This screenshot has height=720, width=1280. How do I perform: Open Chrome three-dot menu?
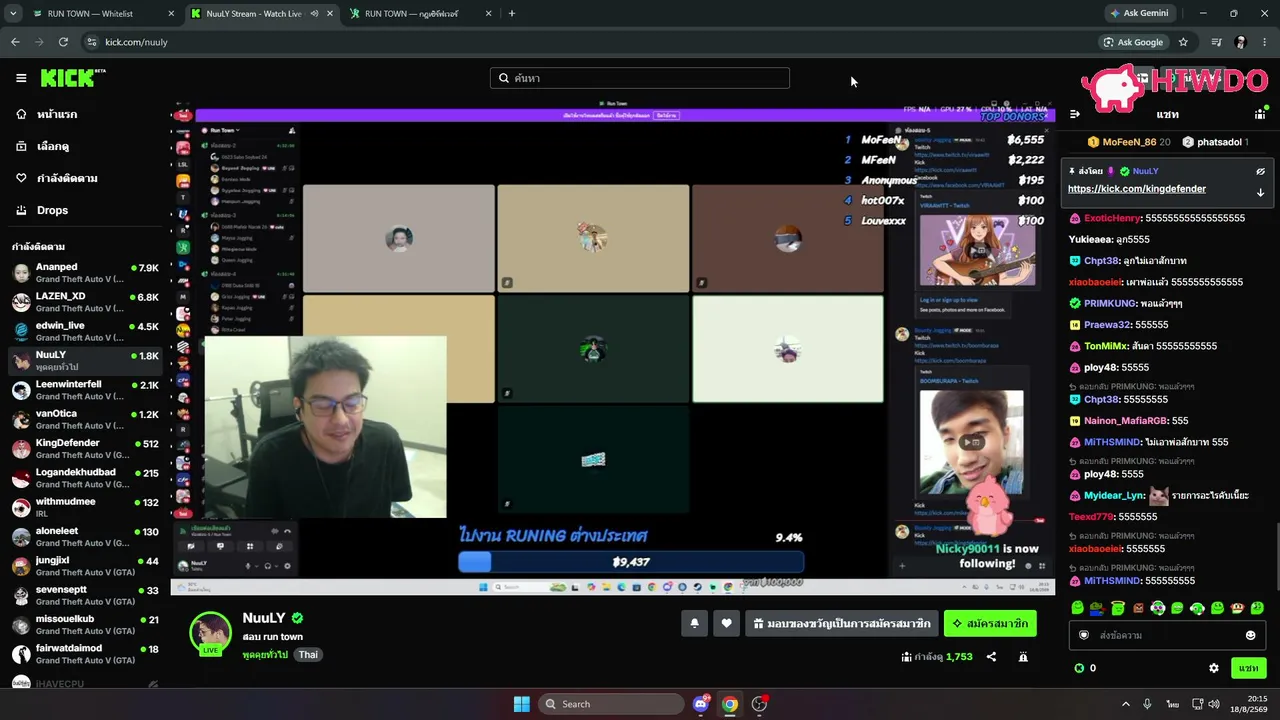[x=1265, y=42]
